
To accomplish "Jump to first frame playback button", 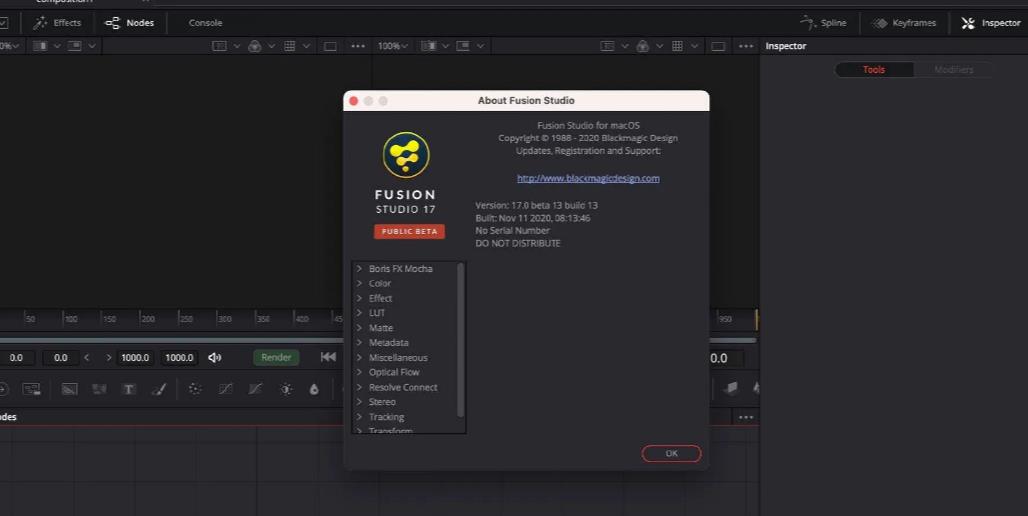I will coord(328,357).
